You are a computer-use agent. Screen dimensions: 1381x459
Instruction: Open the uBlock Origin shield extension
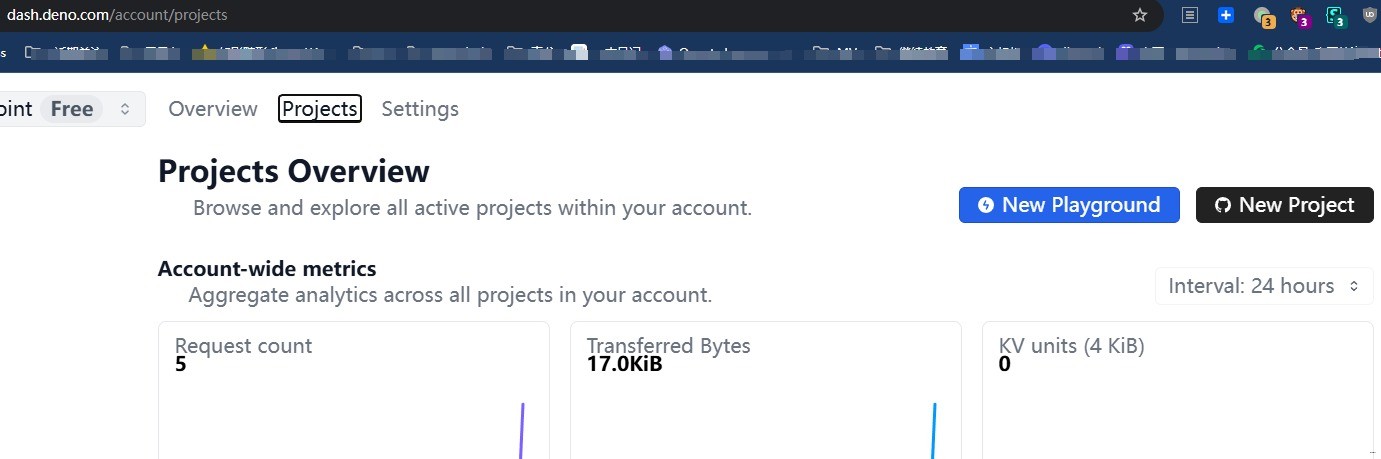[1369, 15]
